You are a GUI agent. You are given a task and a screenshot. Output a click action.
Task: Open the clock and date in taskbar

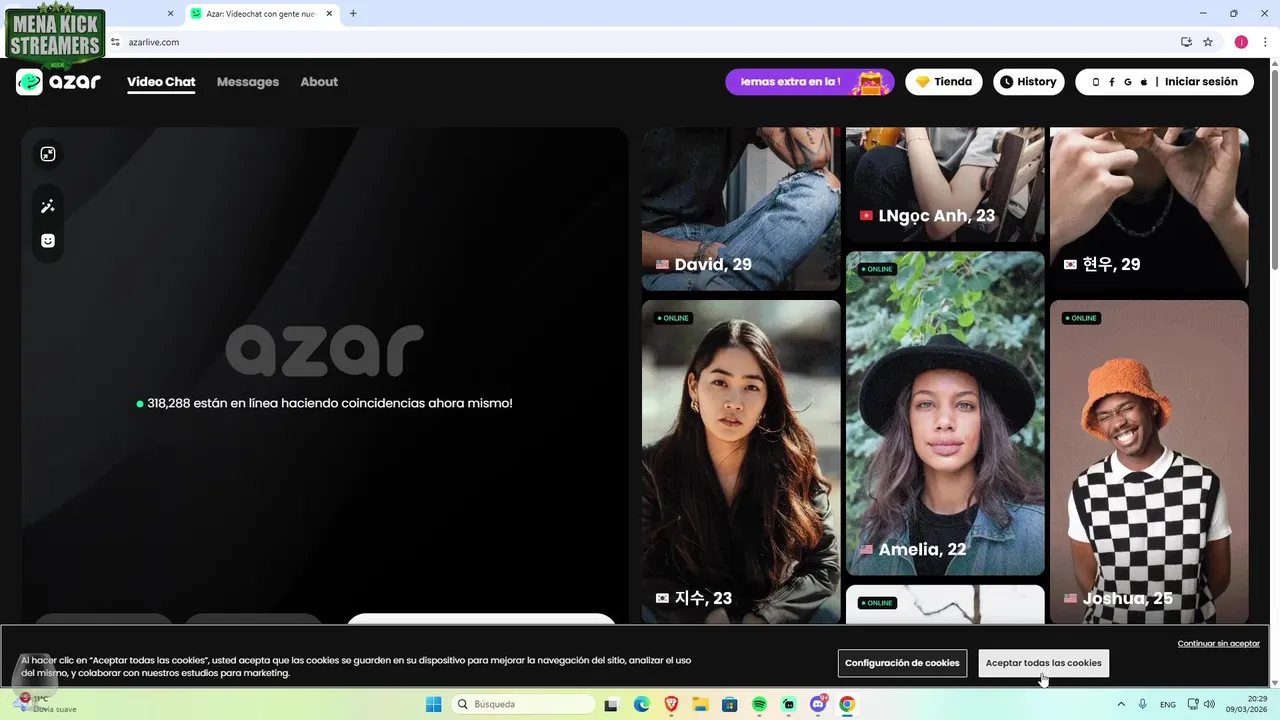click(x=1247, y=704)
